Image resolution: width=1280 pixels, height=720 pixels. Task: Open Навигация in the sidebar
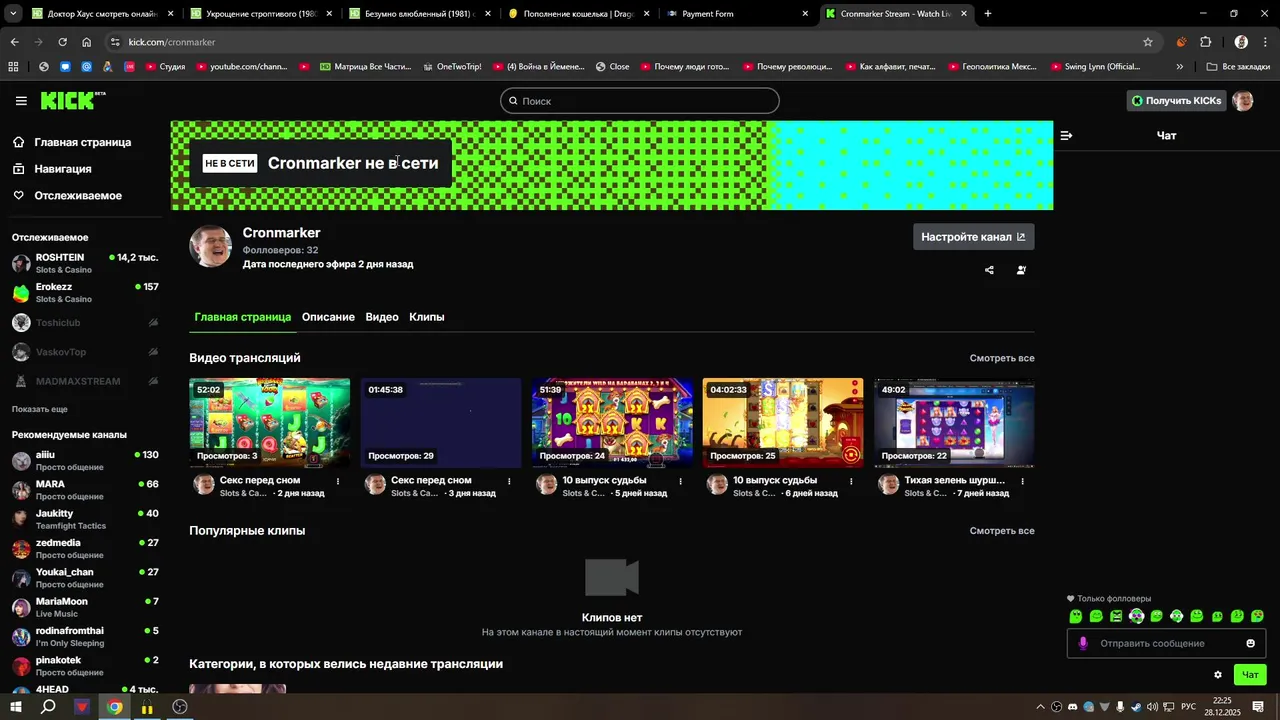62,169
